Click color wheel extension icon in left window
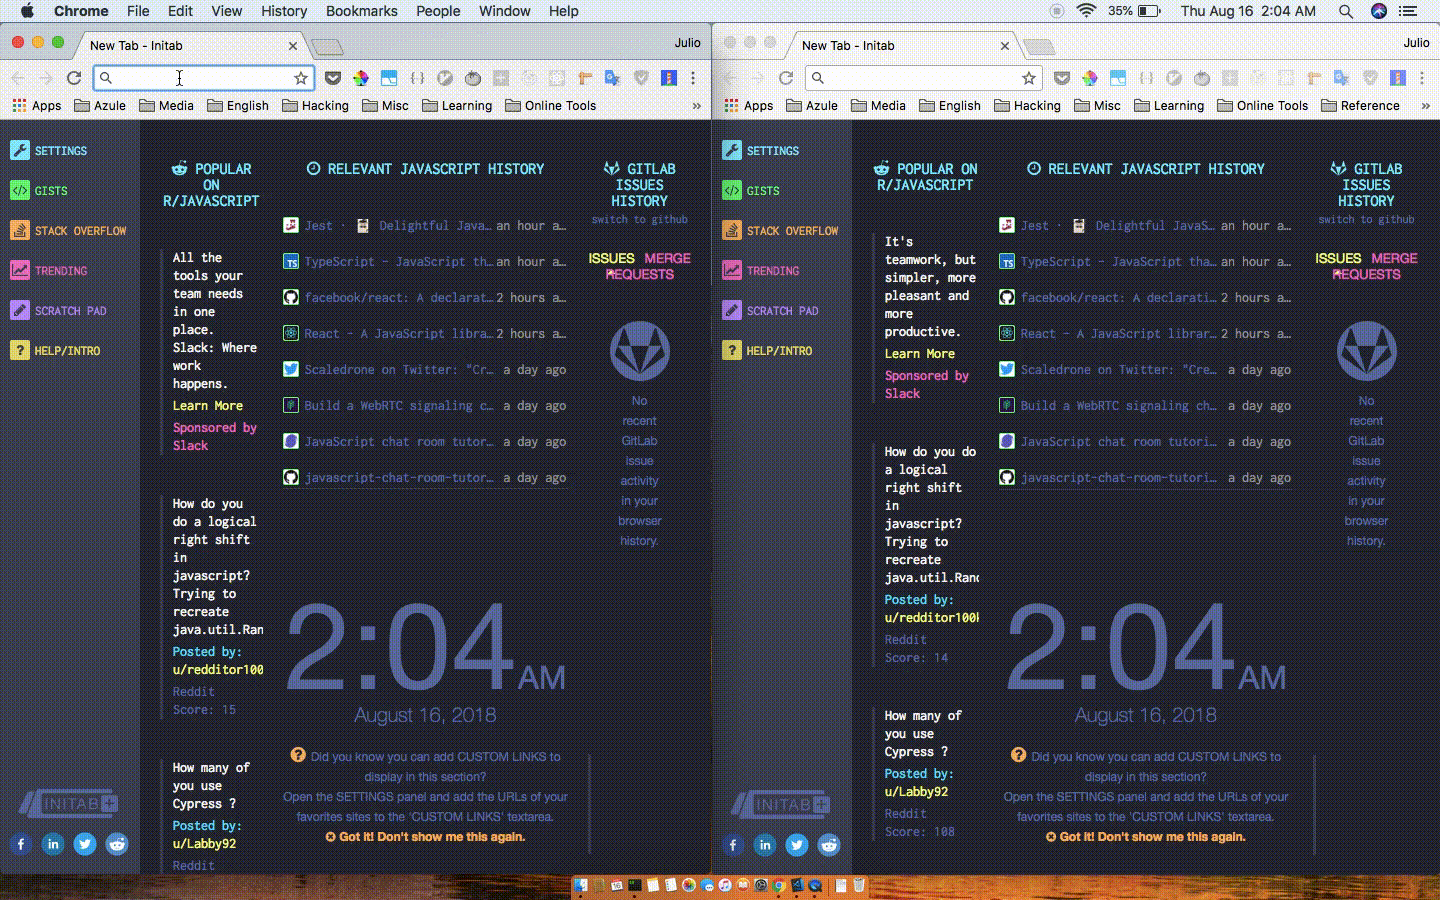The image size is (1440, 900). tap(361, 78)
